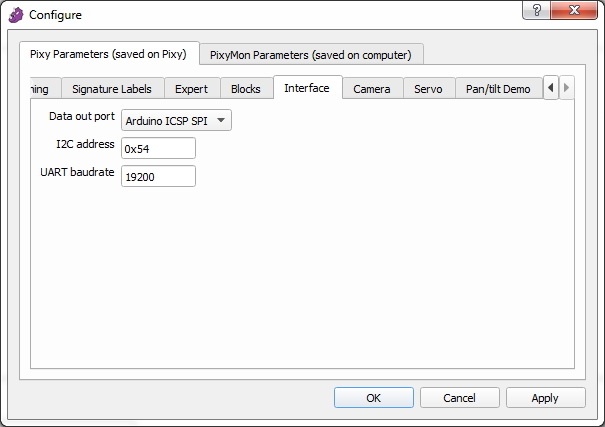Apply the current settings

545,397
